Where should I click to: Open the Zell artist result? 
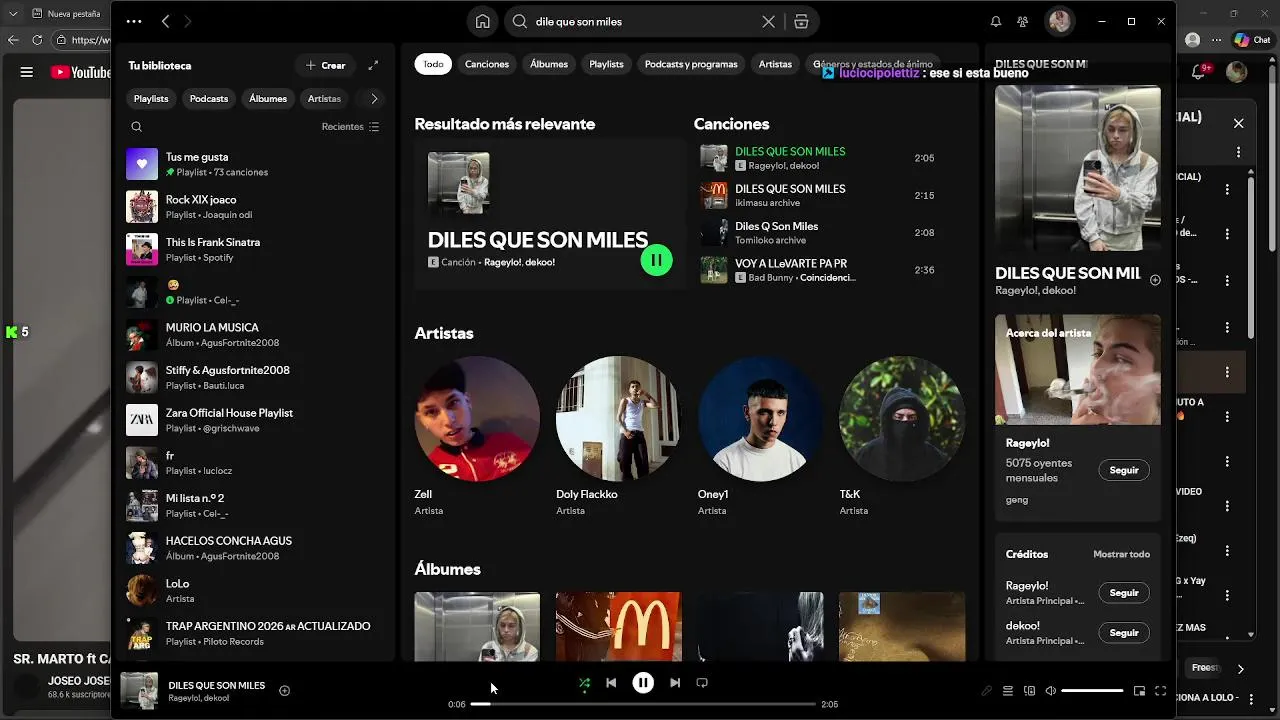pyautogui.click(x=477, y=436)
